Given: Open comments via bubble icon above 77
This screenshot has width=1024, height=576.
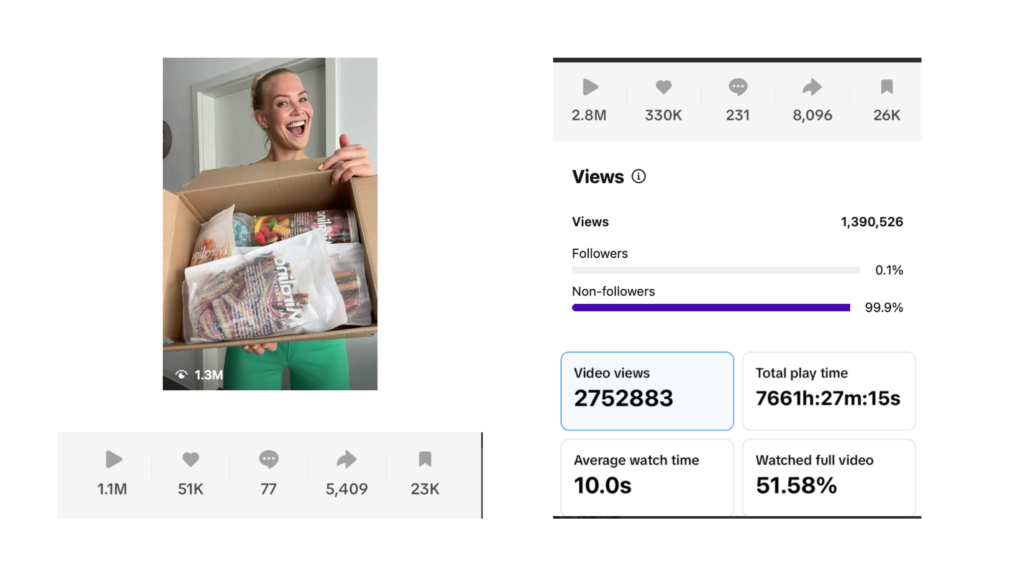Looking at the screenshot, I should click(x=268, y=460).
